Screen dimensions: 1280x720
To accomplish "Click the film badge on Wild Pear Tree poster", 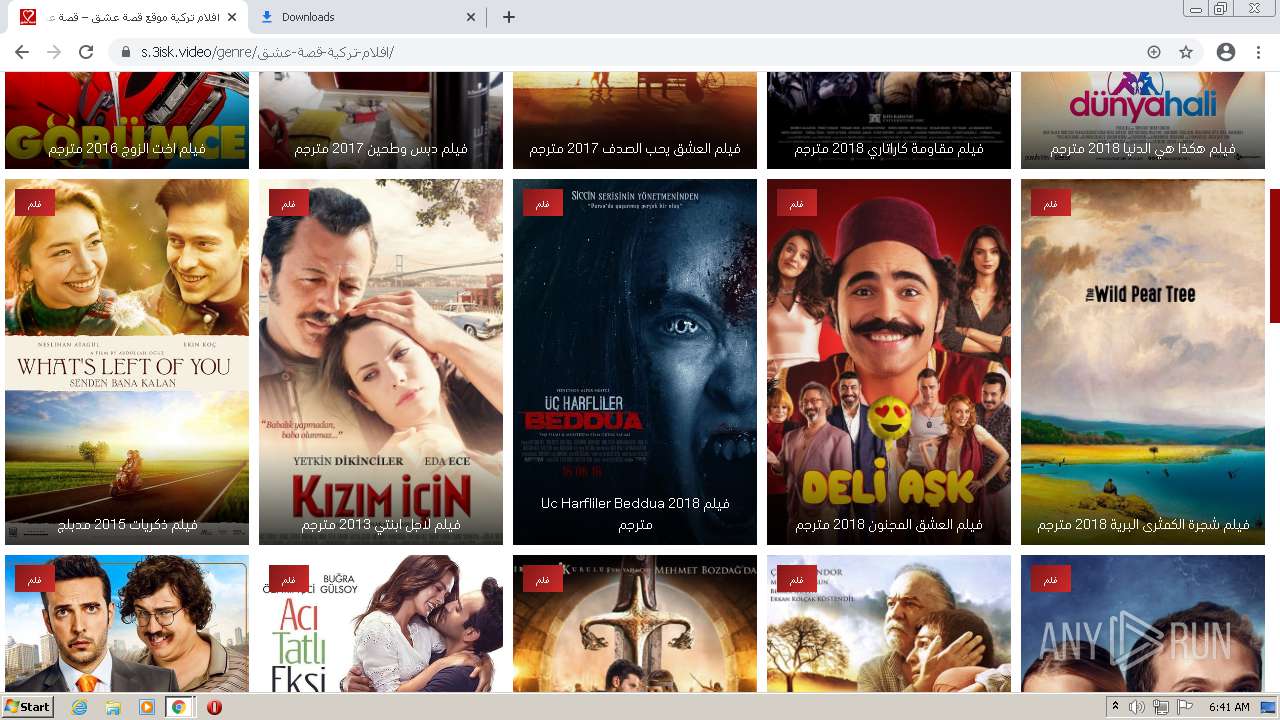I will (x=1050, y=203).
